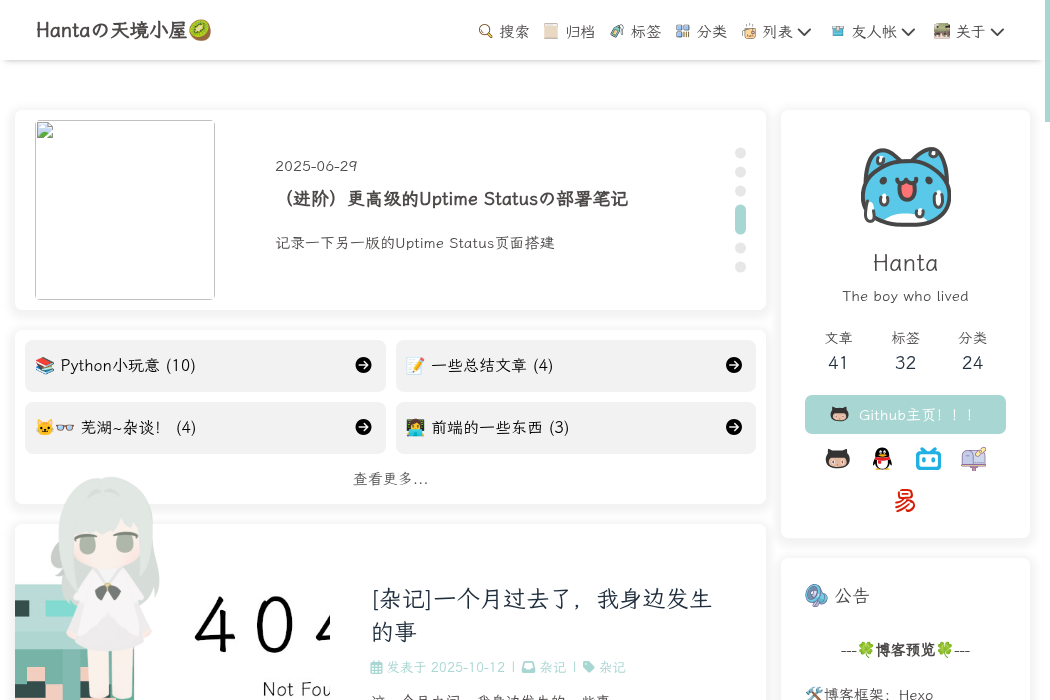This screenshot has height=700, width=1050.
Task: Select the third carousel pagination dot
Action: [740, 191]
